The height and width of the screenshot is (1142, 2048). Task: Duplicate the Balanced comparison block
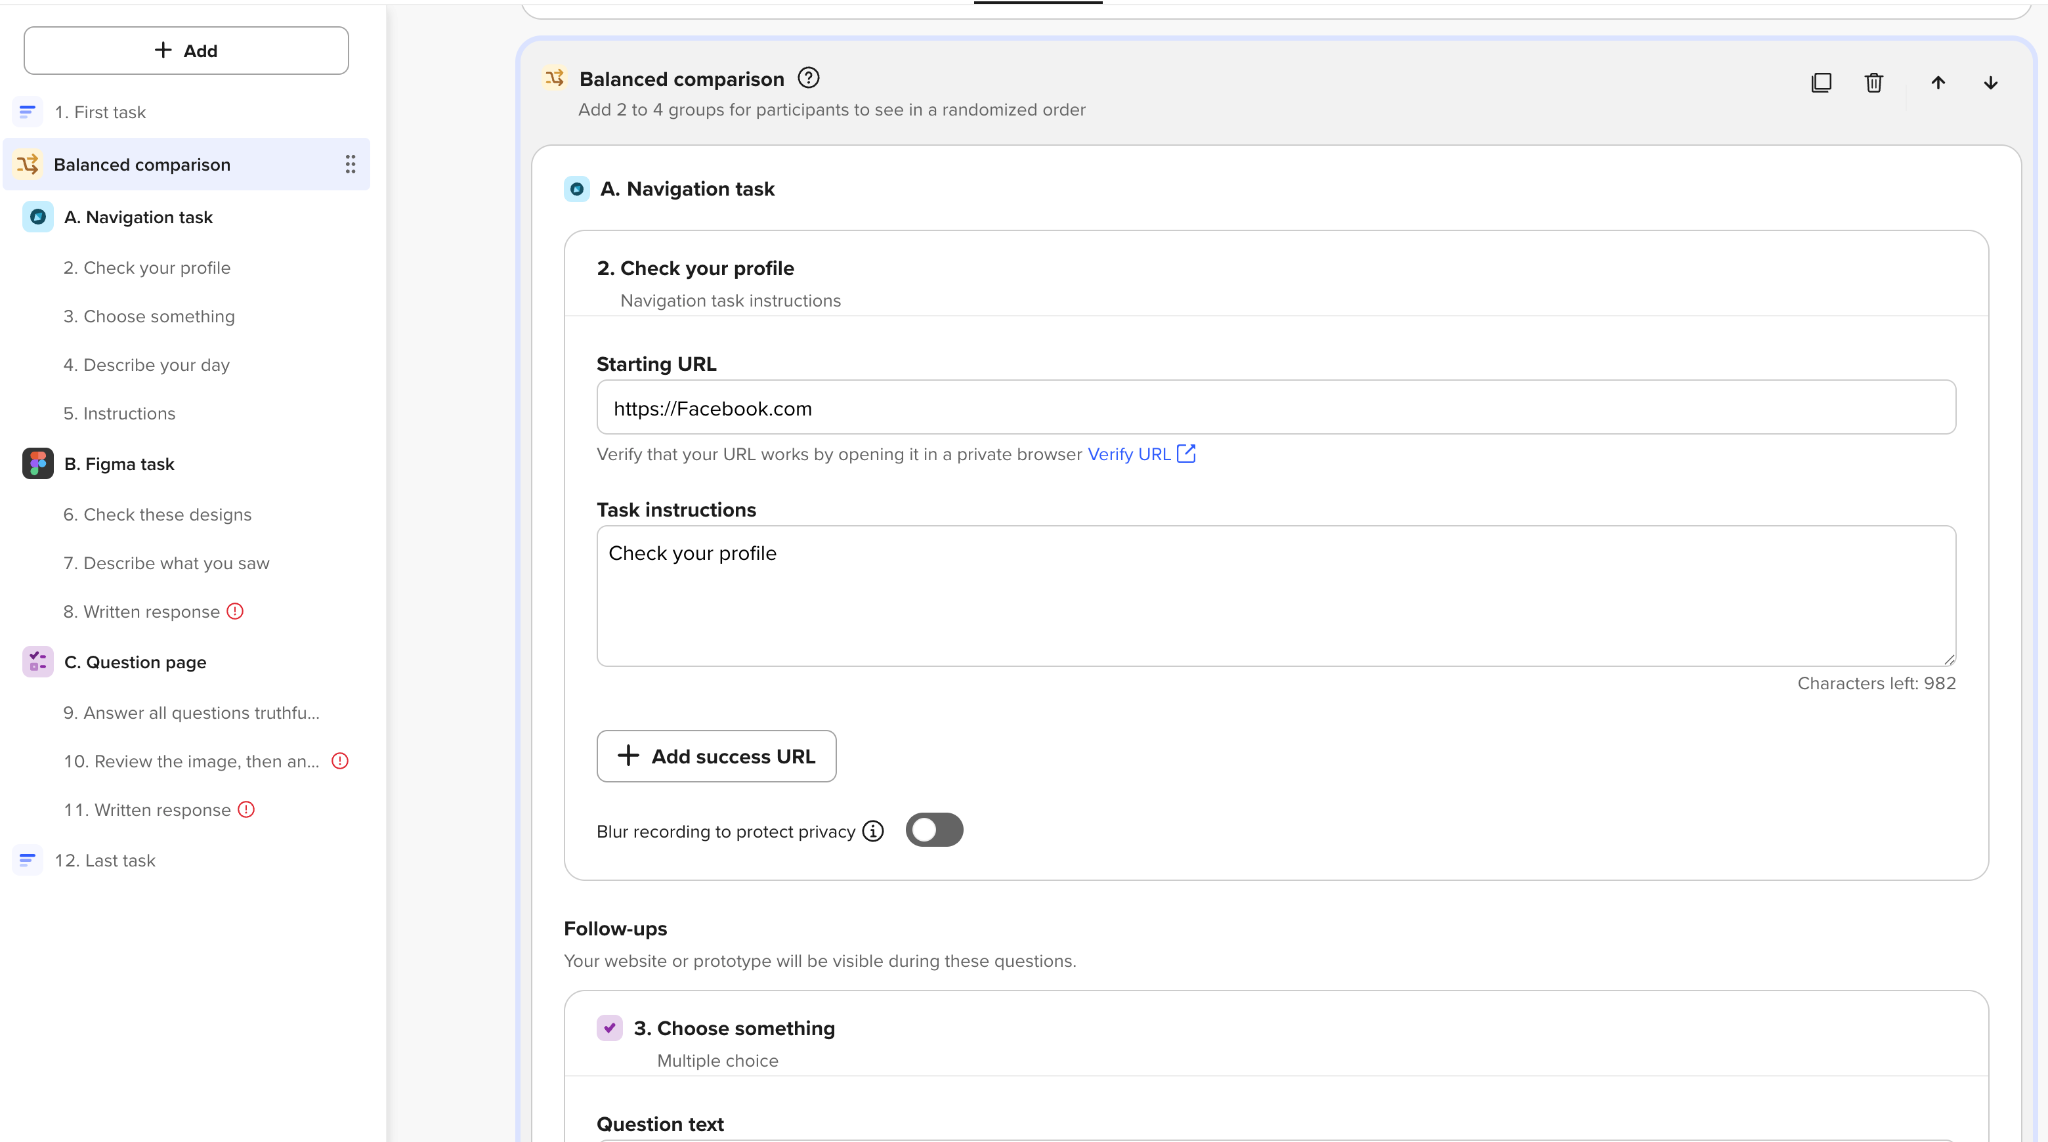pos(1821,83)
